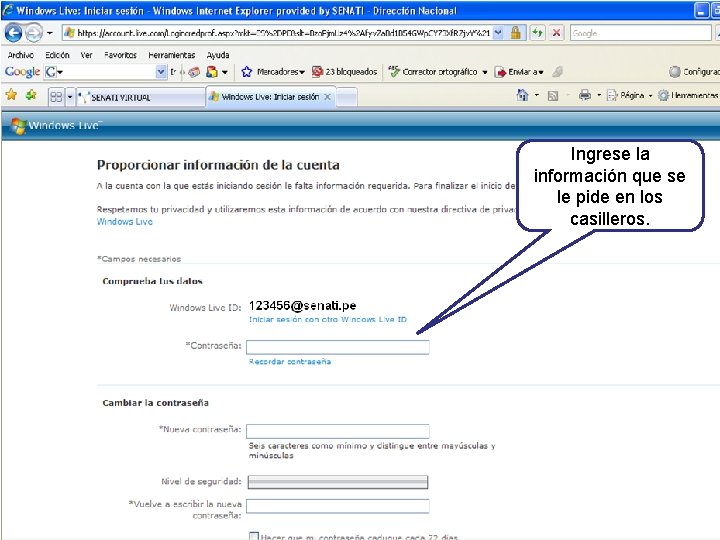Click the Cambiar la contraseña section heading
Viewport: 720px width, 540px height.
coord(156,403)
